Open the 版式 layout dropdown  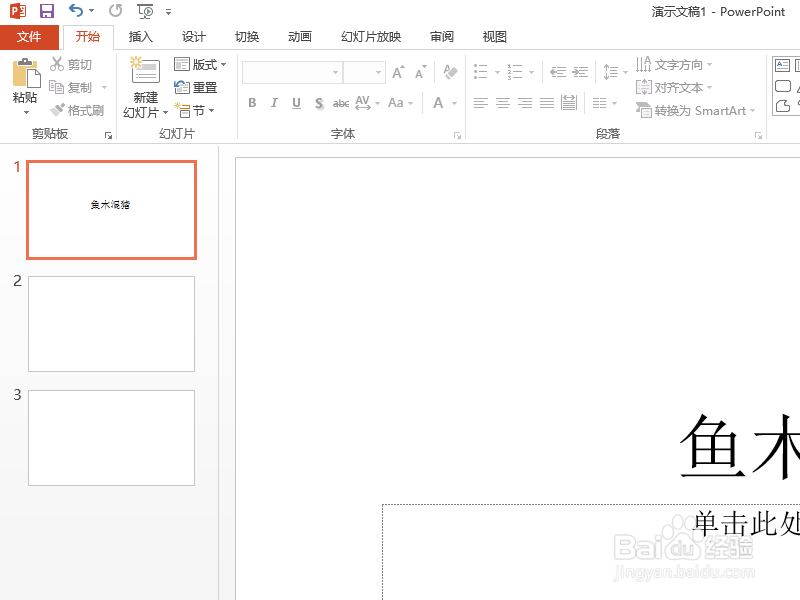point(200,64)
